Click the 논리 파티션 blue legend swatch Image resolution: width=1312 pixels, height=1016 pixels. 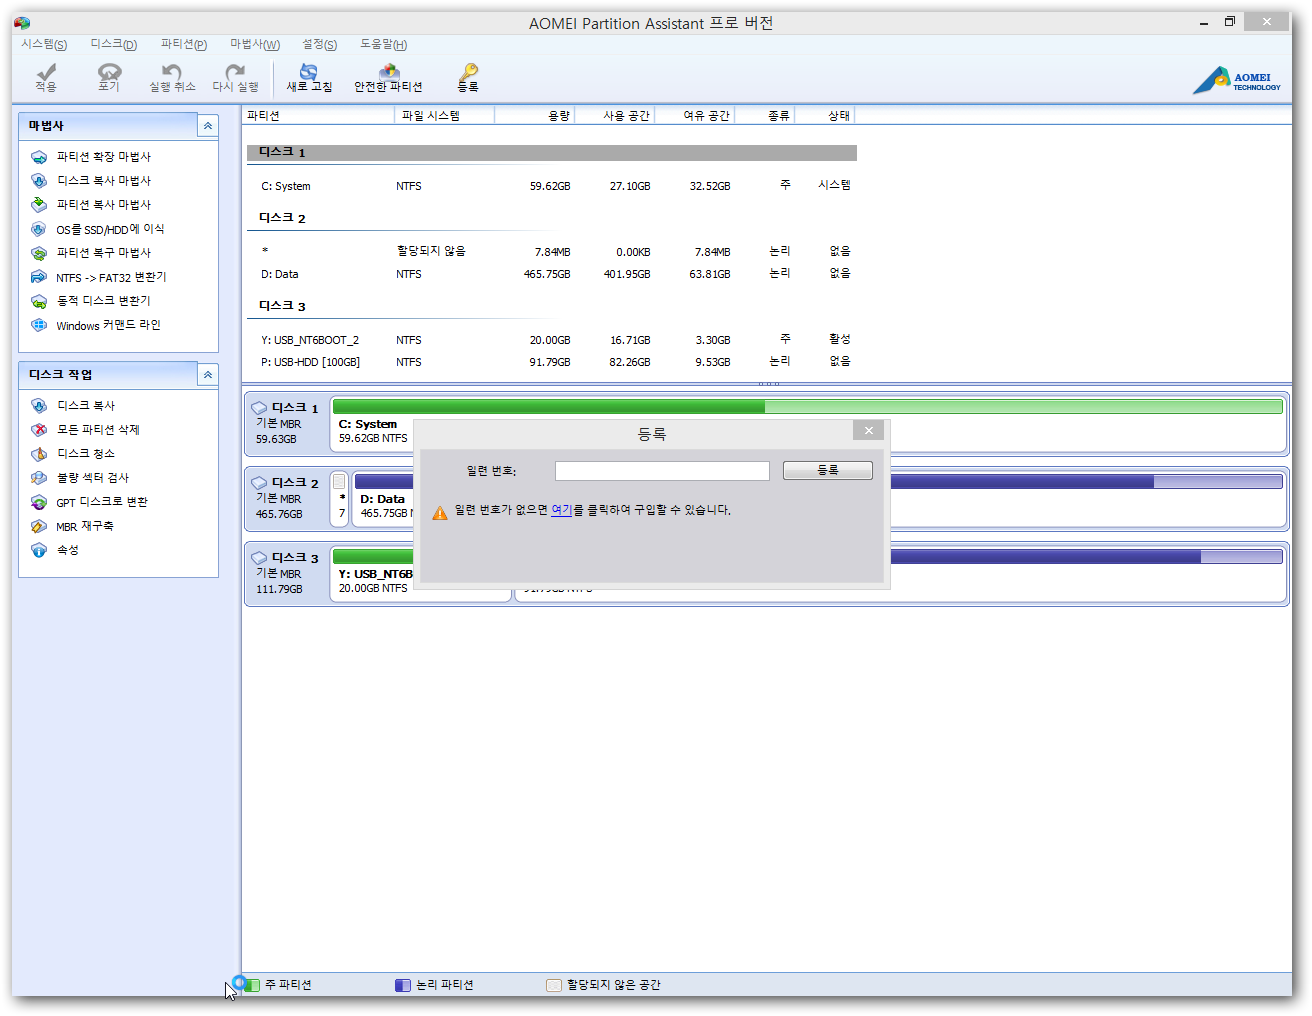click(403, 985)
